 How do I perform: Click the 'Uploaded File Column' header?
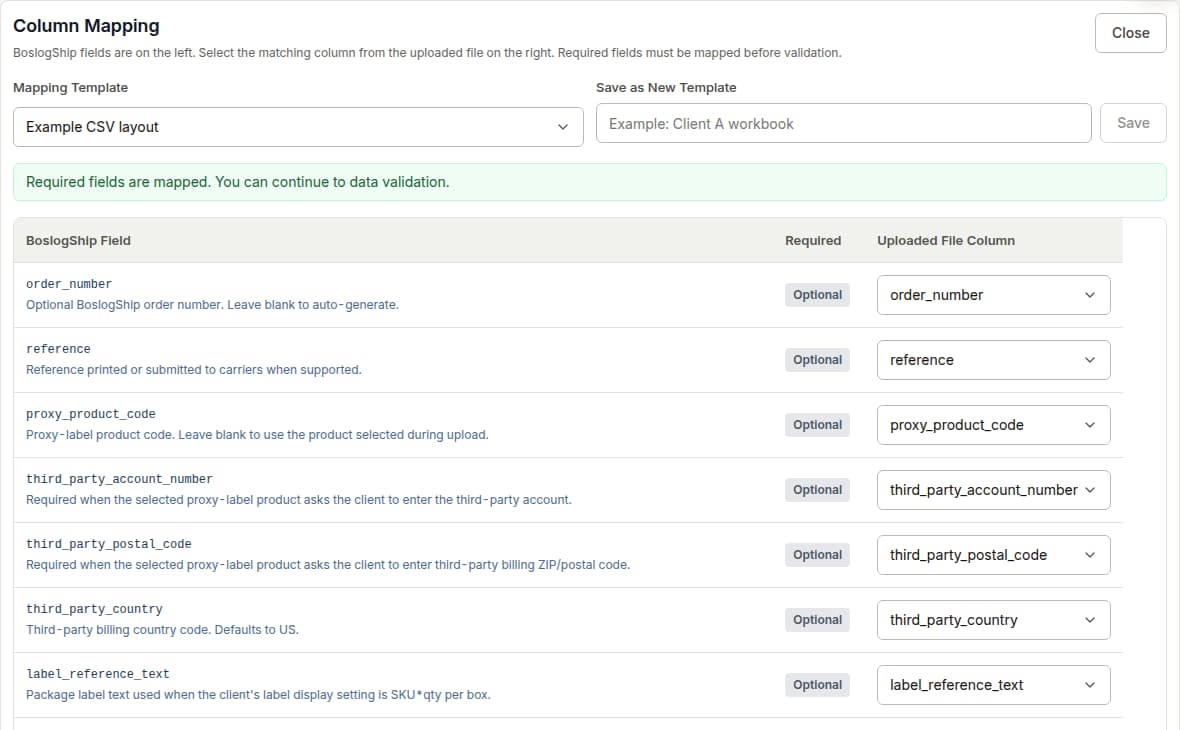[946, 241]
